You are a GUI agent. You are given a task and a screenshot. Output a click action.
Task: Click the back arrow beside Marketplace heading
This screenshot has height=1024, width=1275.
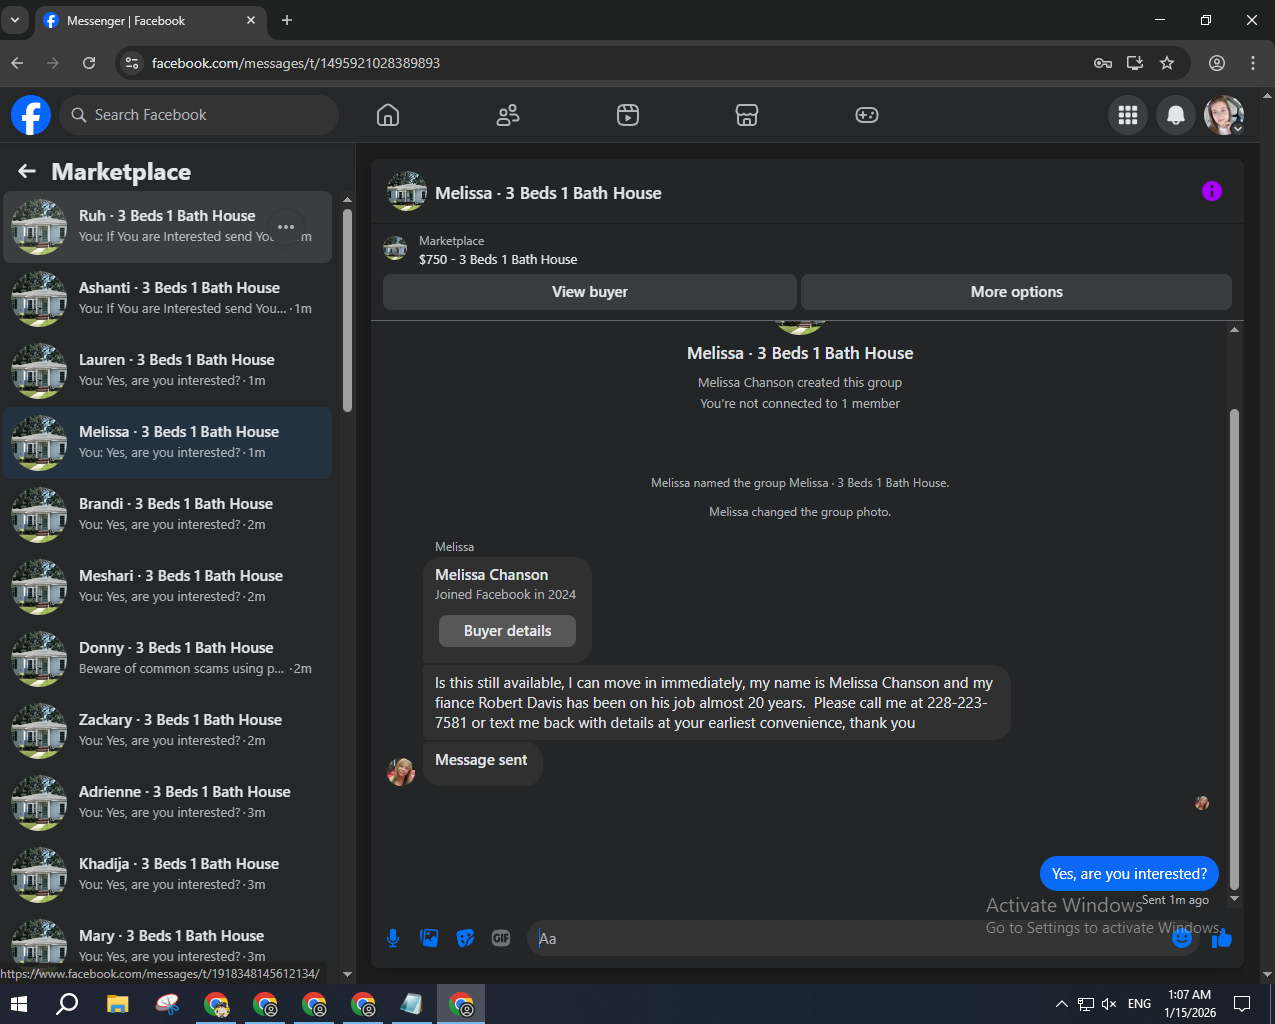click(x=27, y=171)
